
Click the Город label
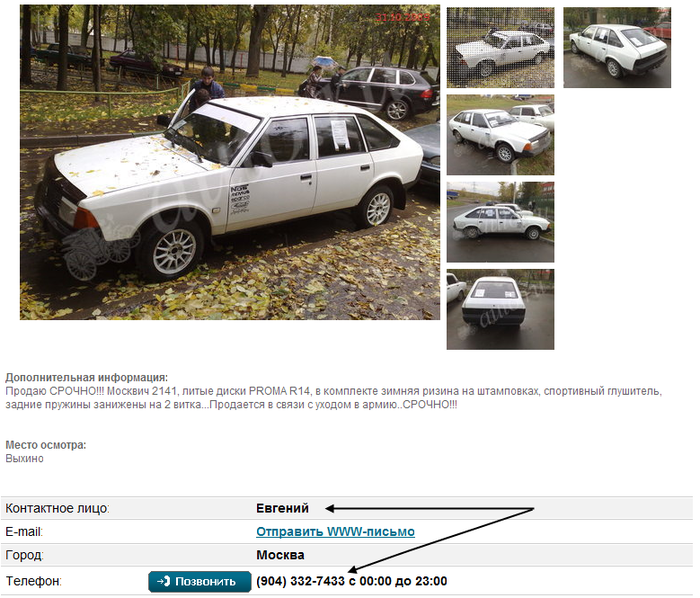25,555
